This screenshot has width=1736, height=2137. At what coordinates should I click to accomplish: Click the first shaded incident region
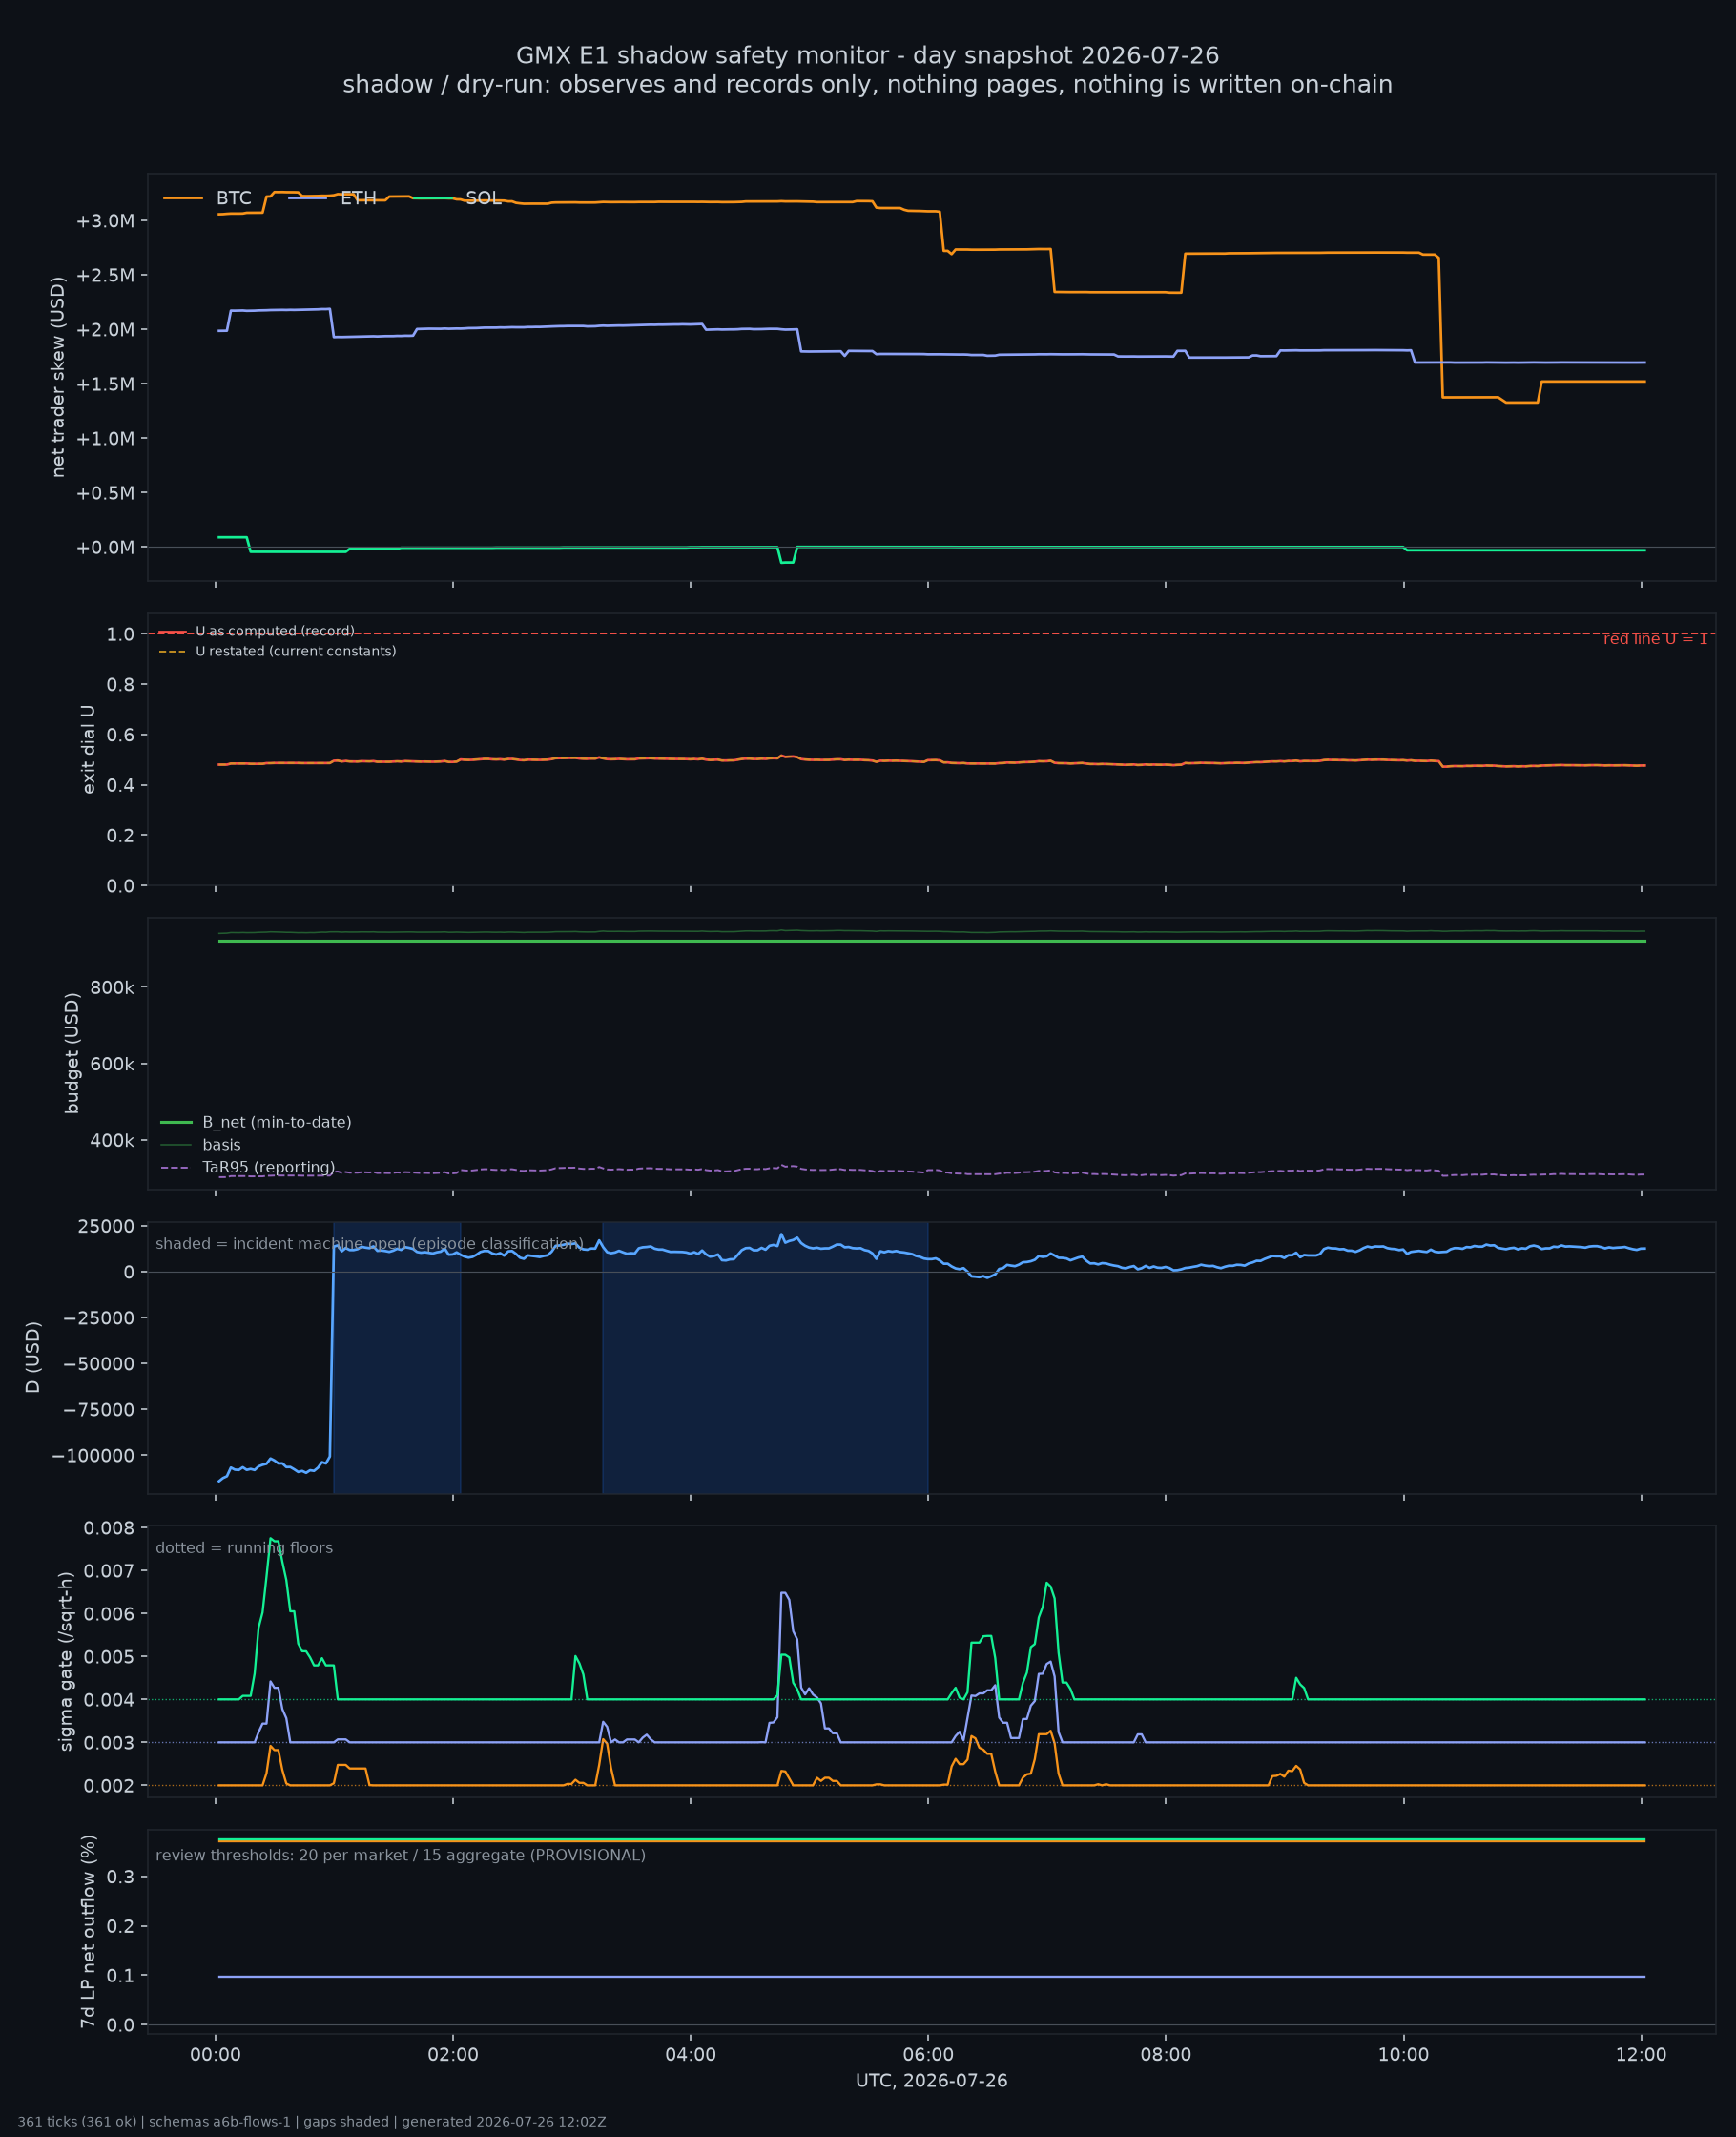[397, 1358]
